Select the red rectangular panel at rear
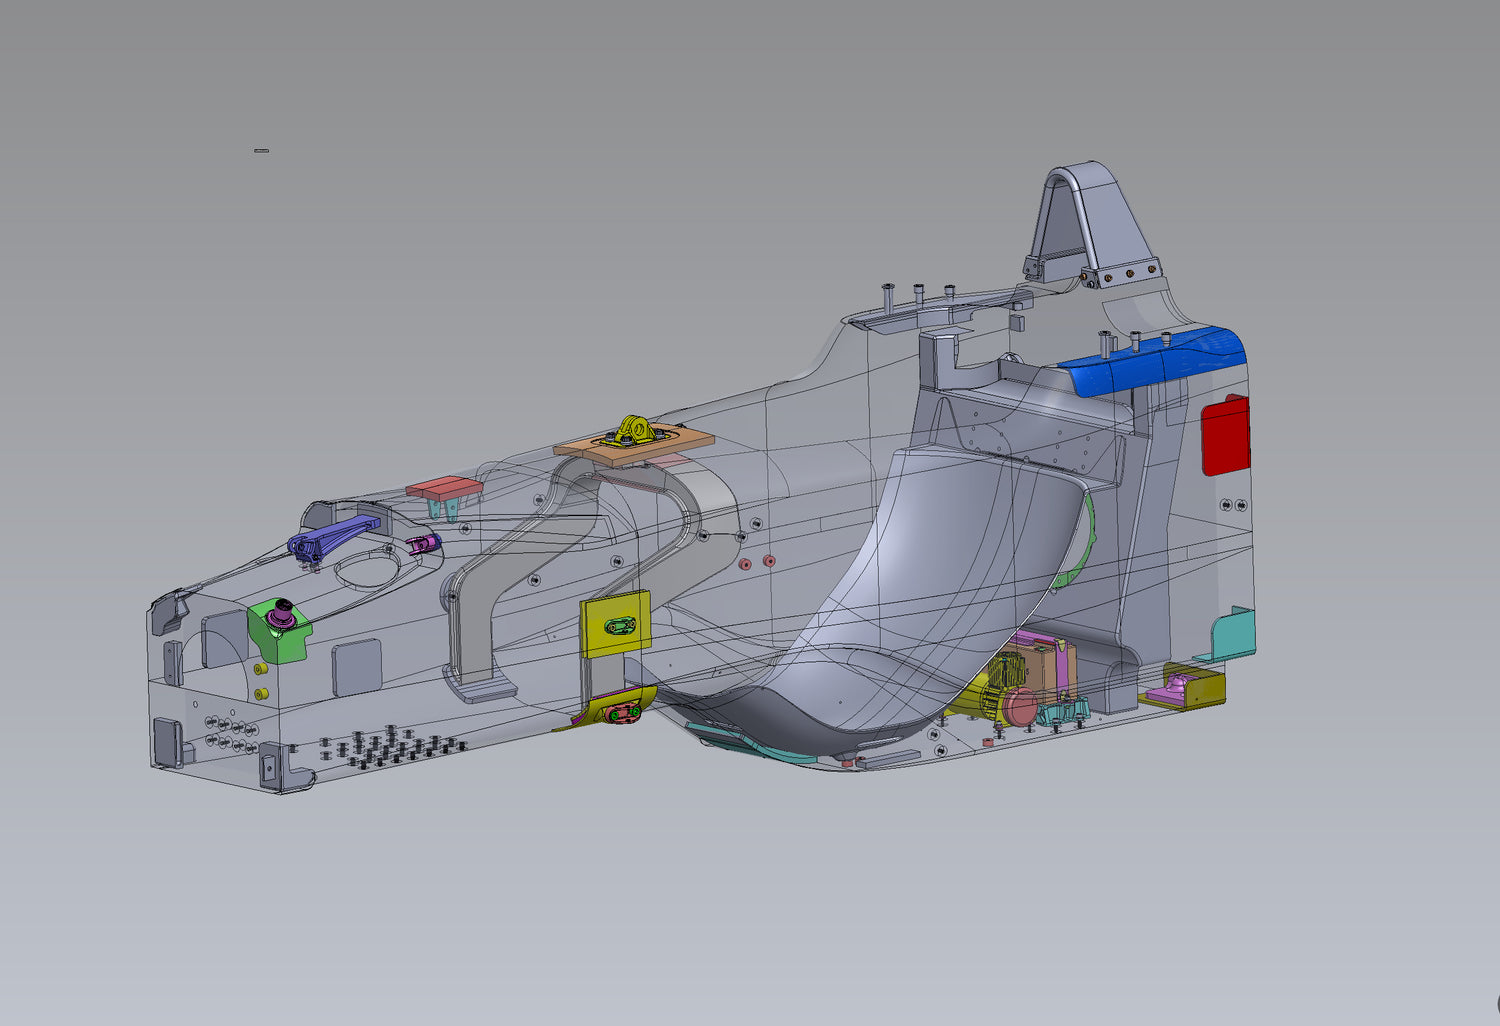This screenshot has height=1026, width=1500. (1225, 436)
